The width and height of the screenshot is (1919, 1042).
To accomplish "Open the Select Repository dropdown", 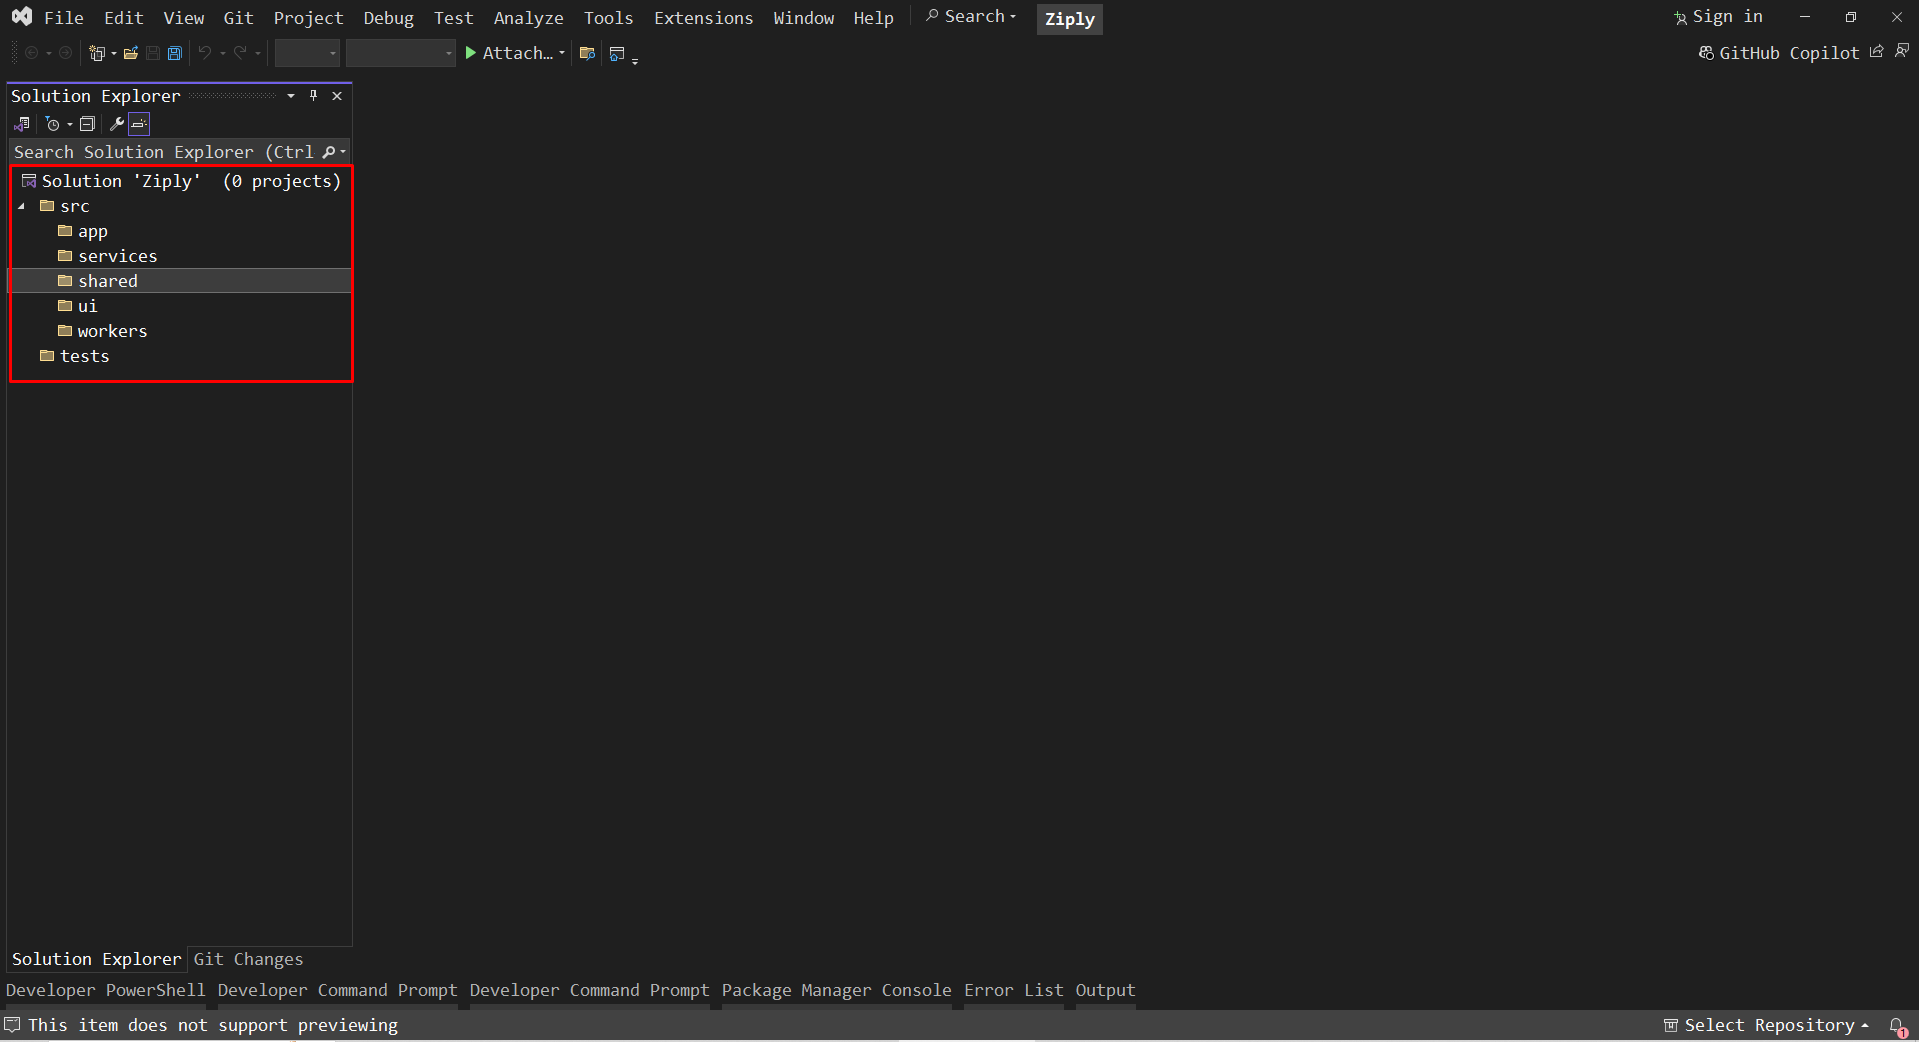I will point(1766,1025).
